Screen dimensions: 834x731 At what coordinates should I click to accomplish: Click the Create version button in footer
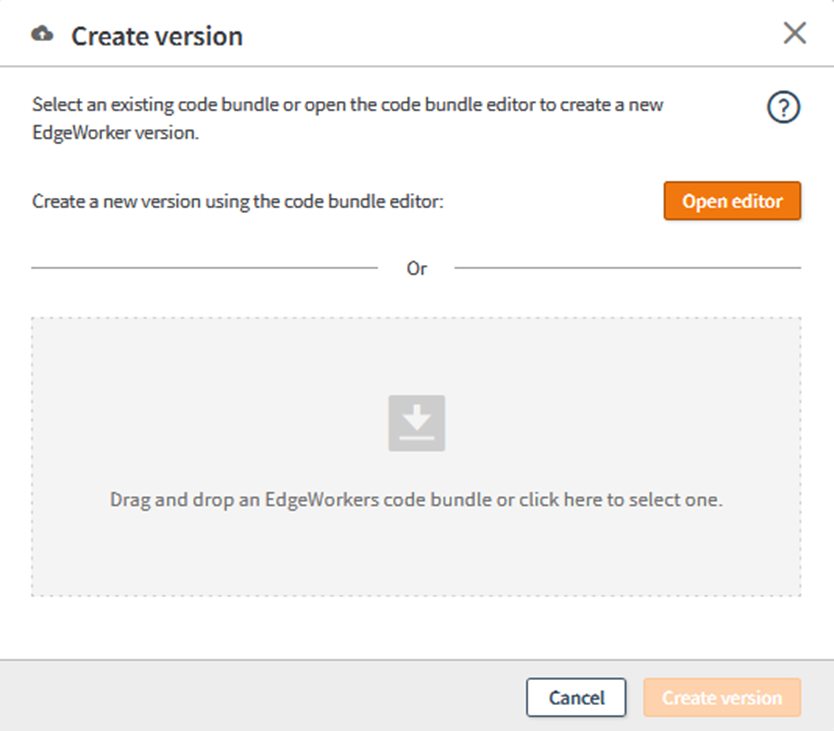[722, 698]
